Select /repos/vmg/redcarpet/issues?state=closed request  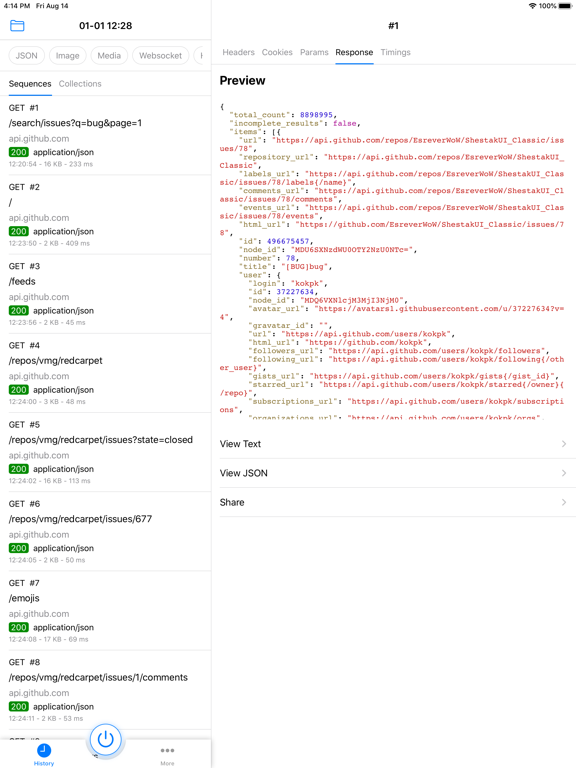coord(105,453)
